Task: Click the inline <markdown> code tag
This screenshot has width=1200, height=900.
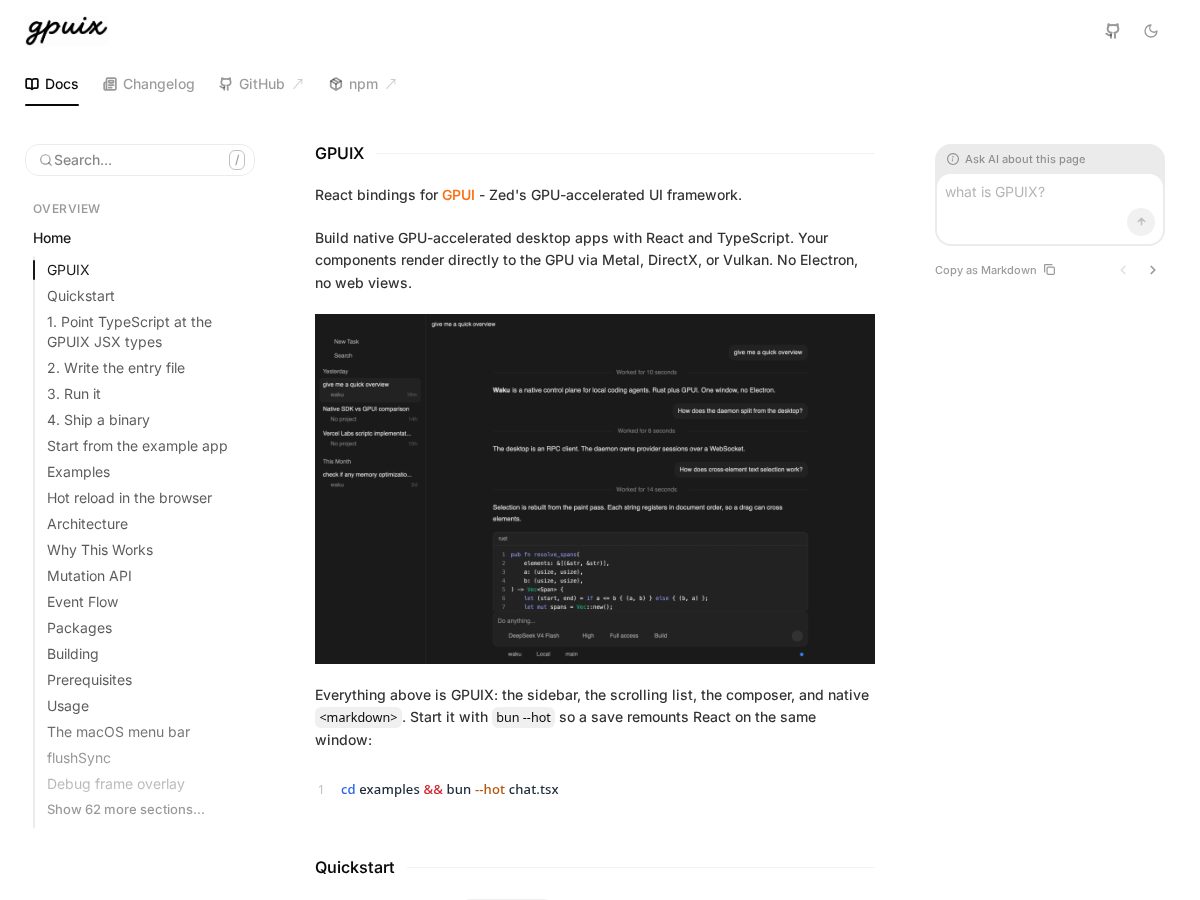Action: coord(358,717)
